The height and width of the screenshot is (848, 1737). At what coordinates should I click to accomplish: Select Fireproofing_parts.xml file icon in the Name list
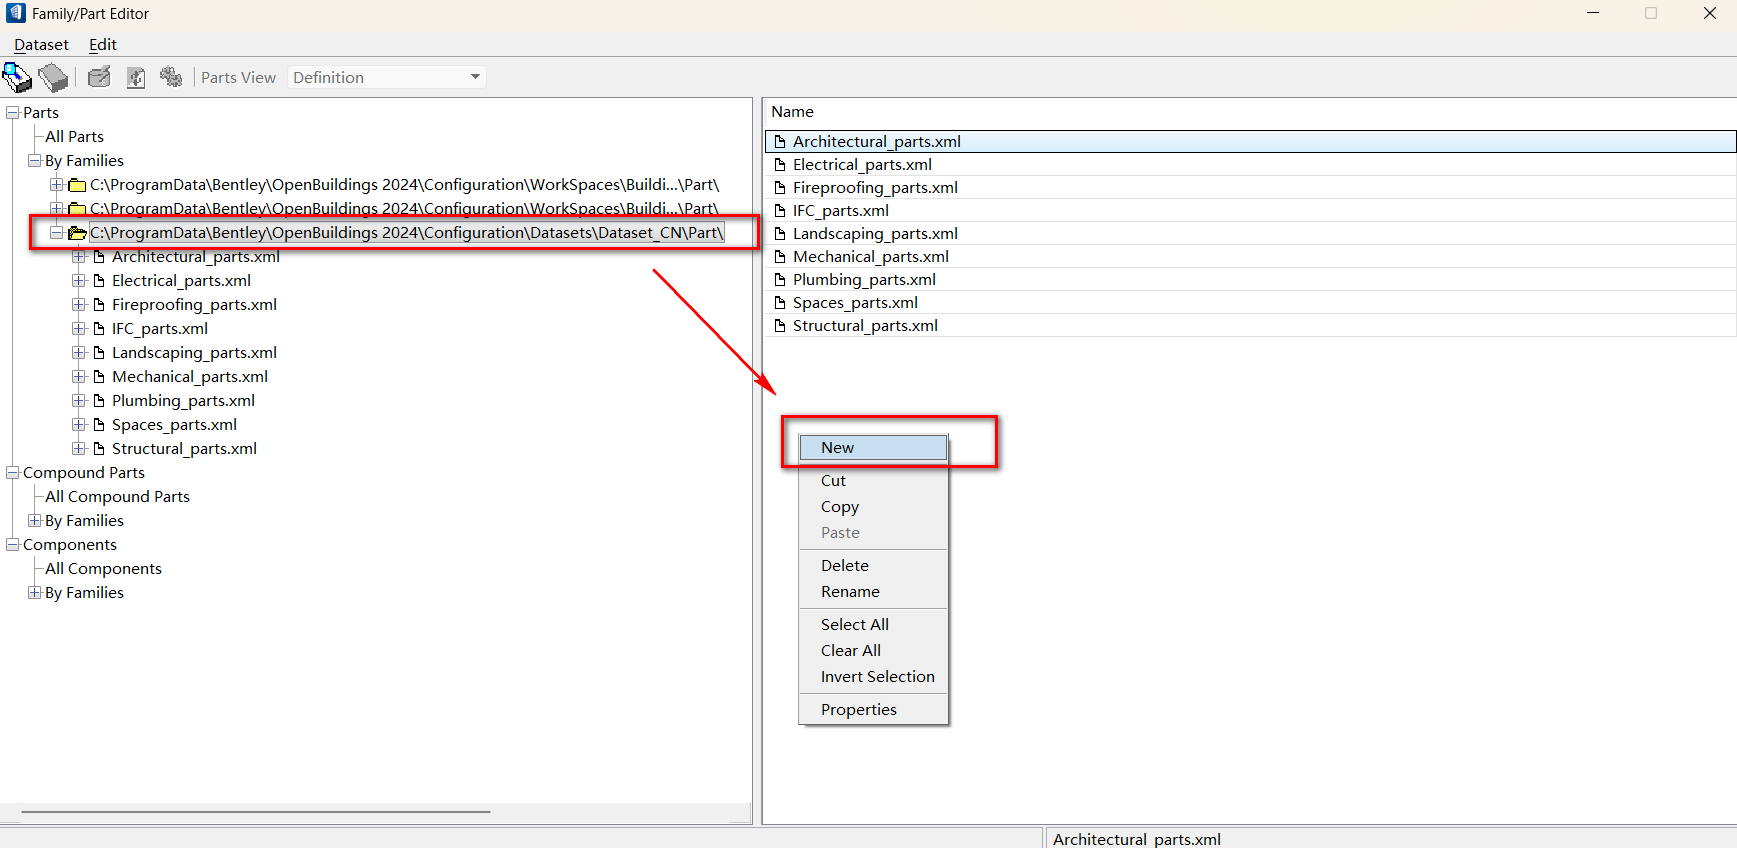pos(780,188)
